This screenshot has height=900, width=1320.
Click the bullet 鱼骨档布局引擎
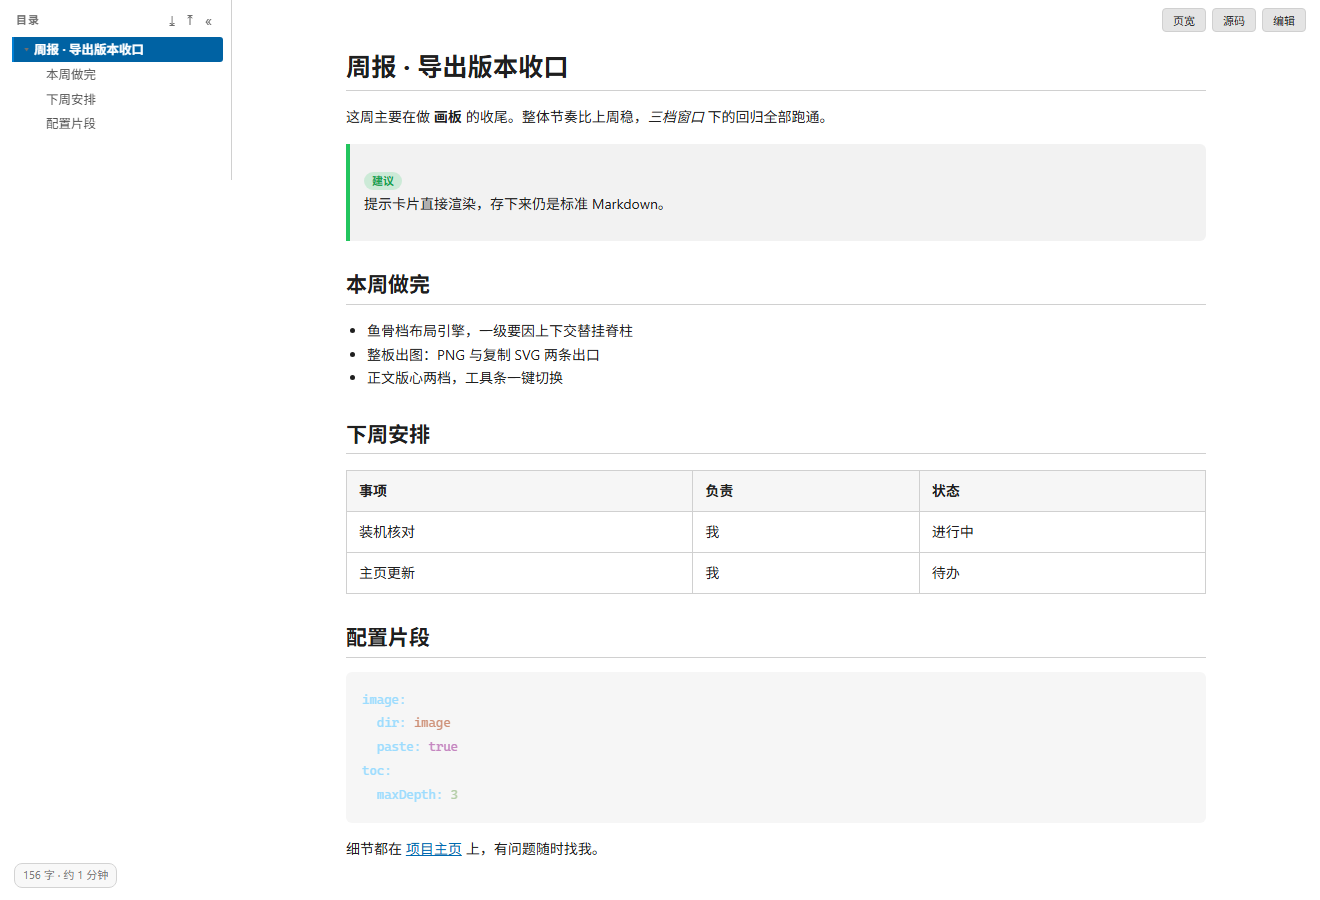(416, 331)
